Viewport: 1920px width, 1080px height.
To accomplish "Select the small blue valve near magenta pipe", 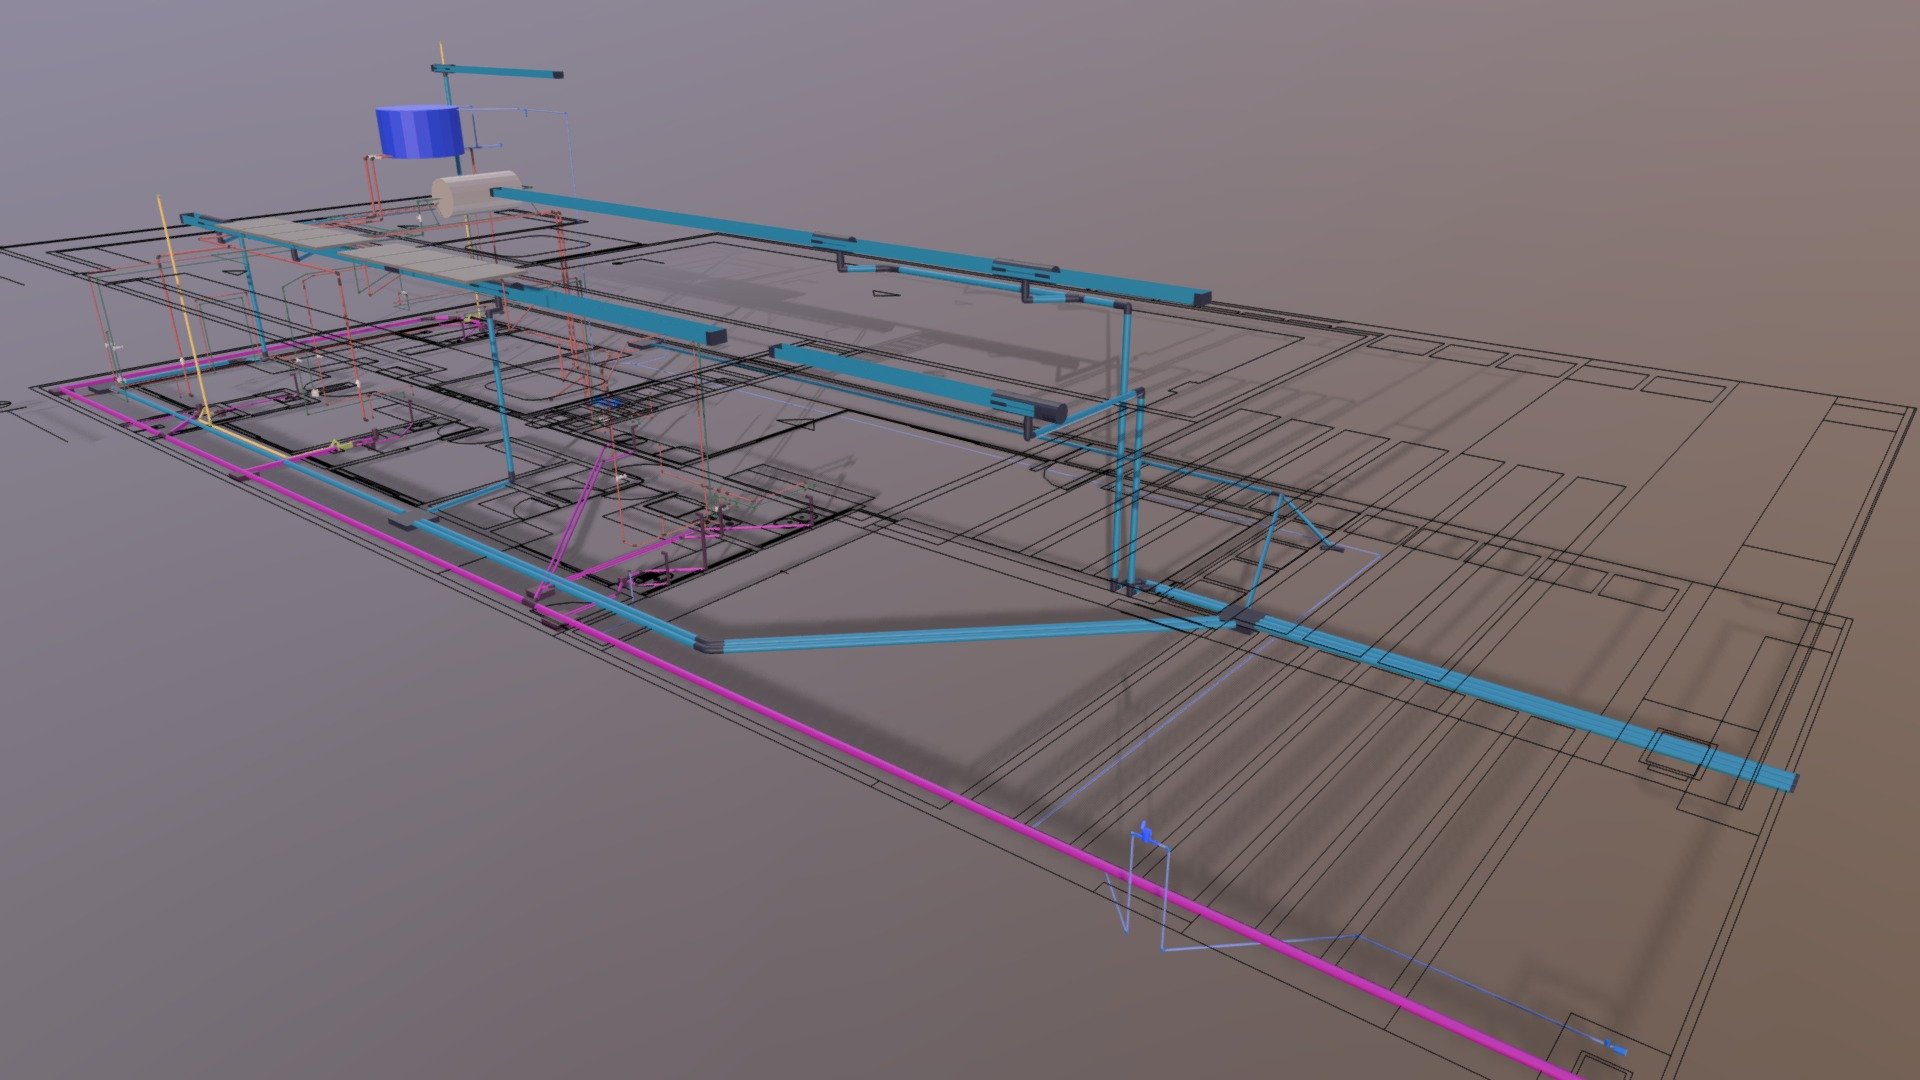I will (1146, 832).
